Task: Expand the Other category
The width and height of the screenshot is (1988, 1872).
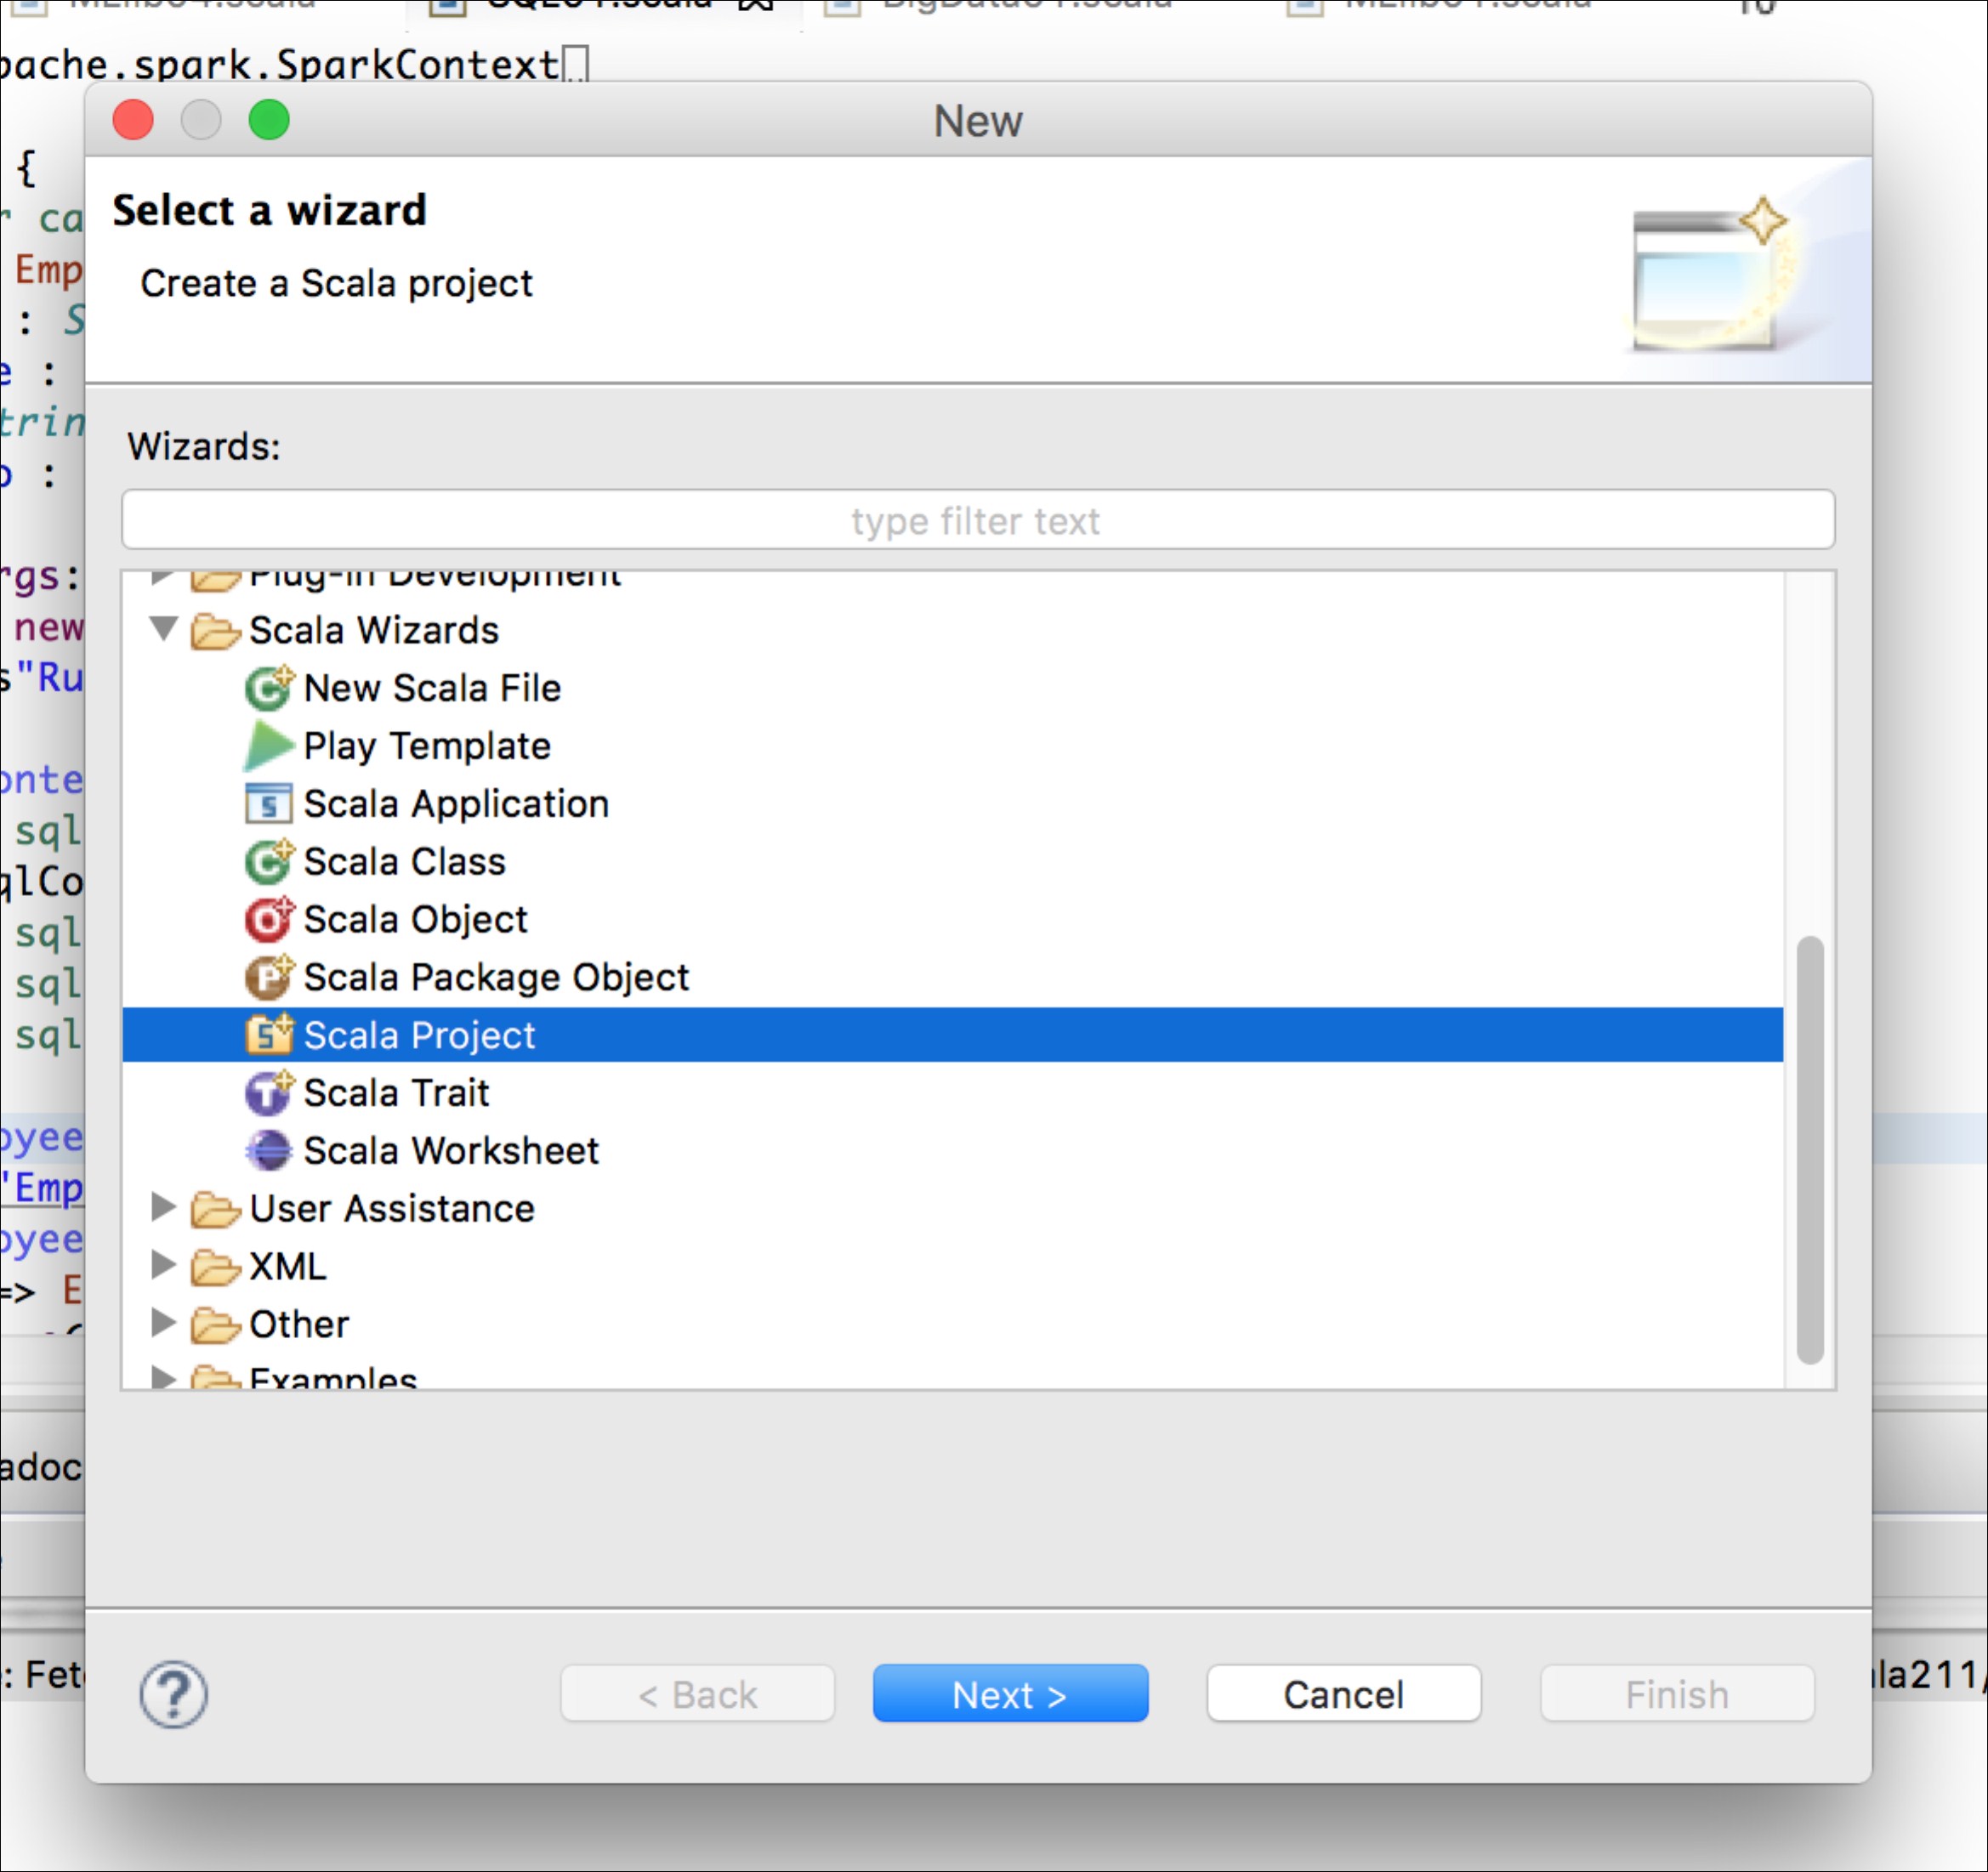Action: [x=162, y=1323]
